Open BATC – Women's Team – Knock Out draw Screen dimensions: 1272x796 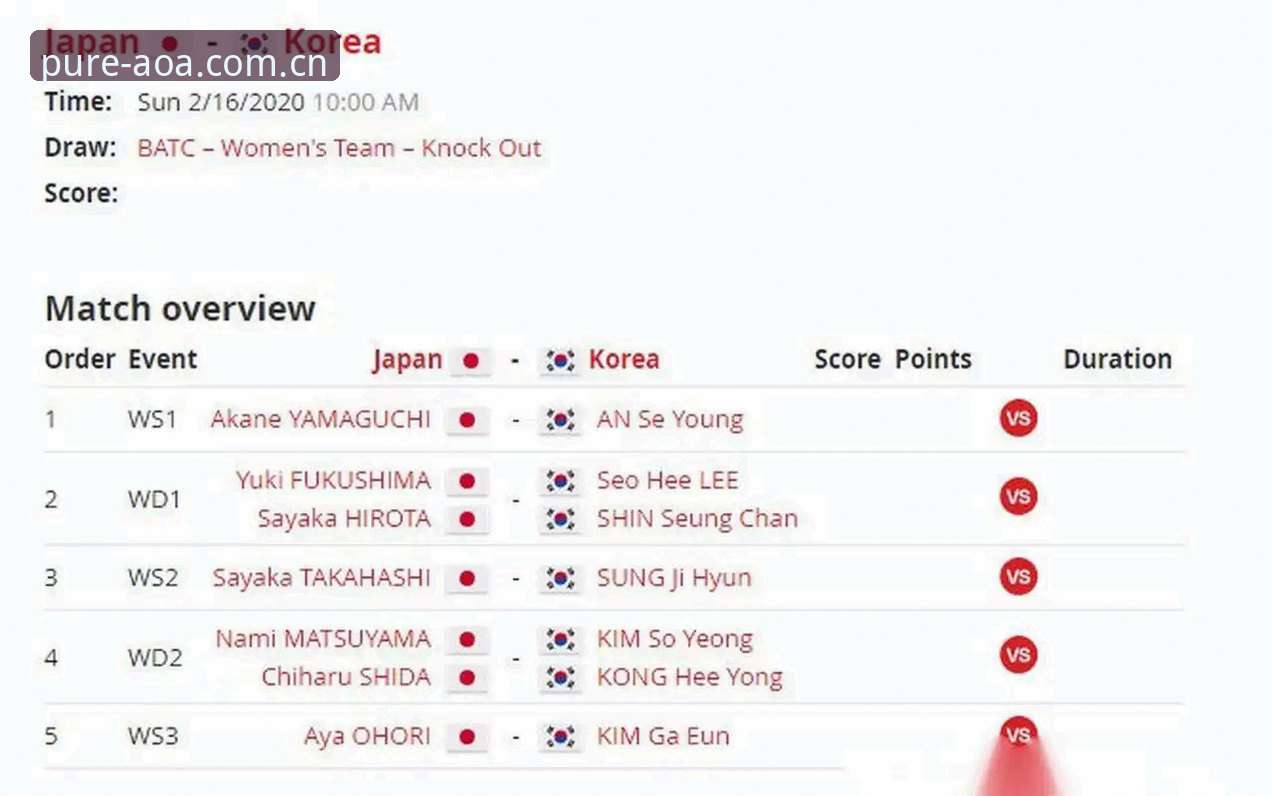coord(339,148)
